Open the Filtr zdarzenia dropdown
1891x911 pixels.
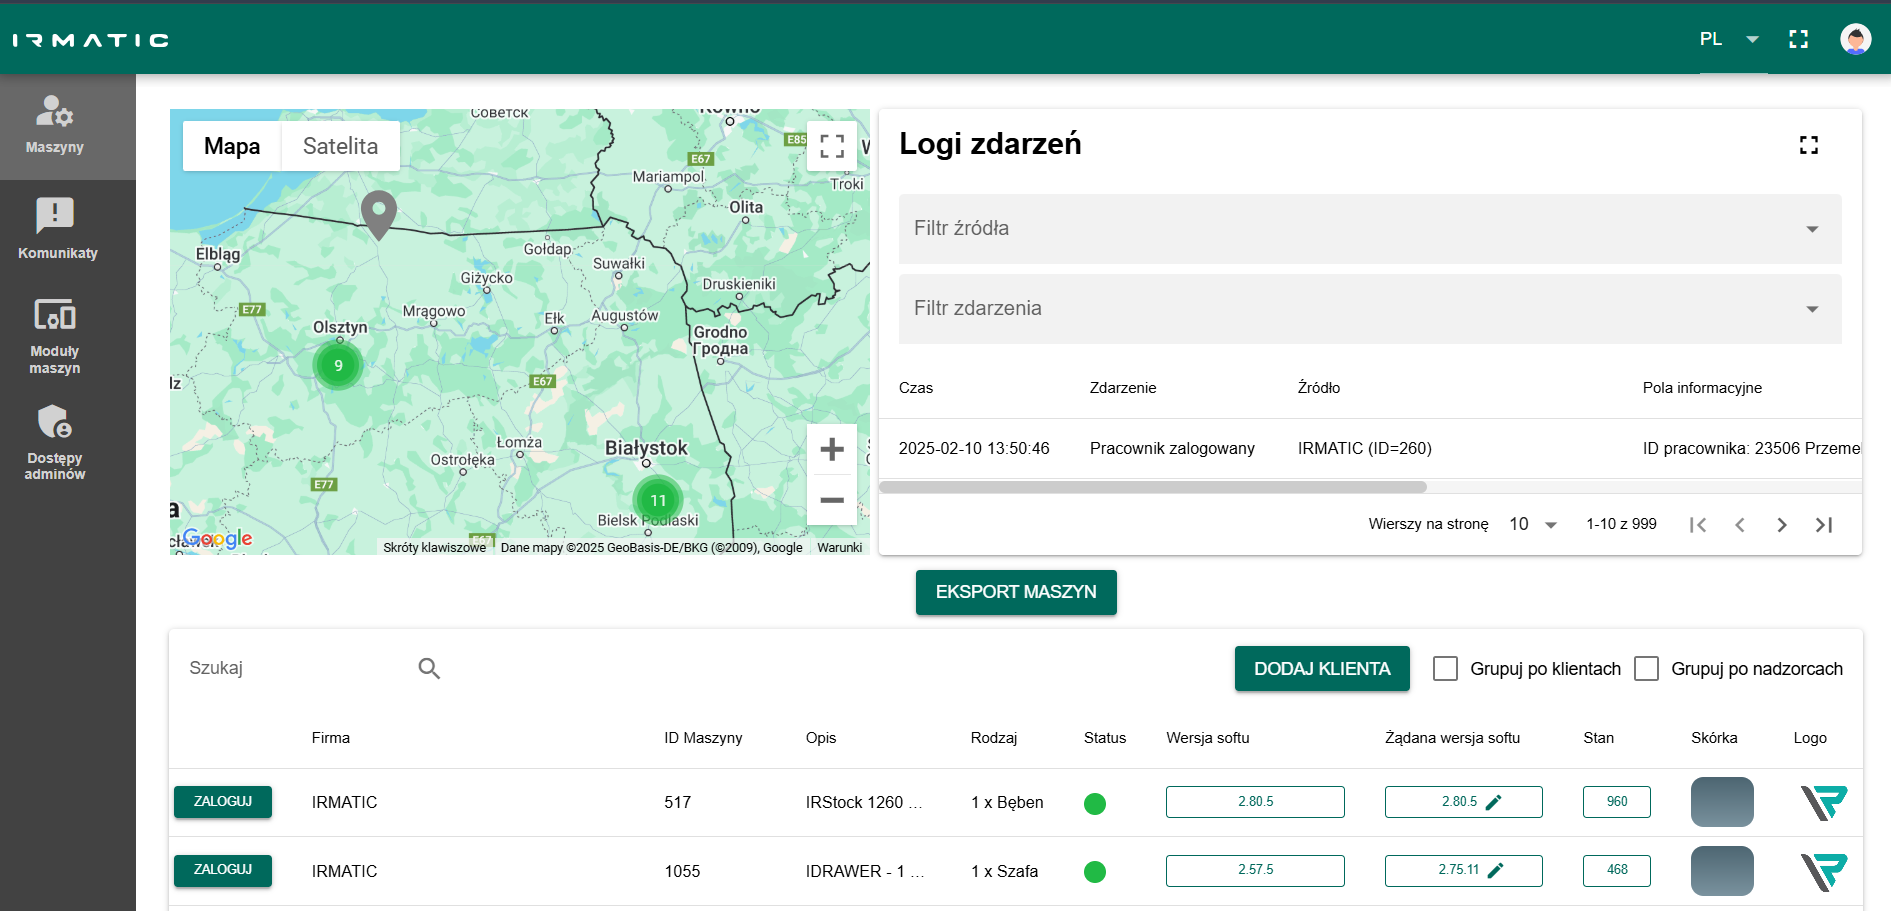point(1370,309)
